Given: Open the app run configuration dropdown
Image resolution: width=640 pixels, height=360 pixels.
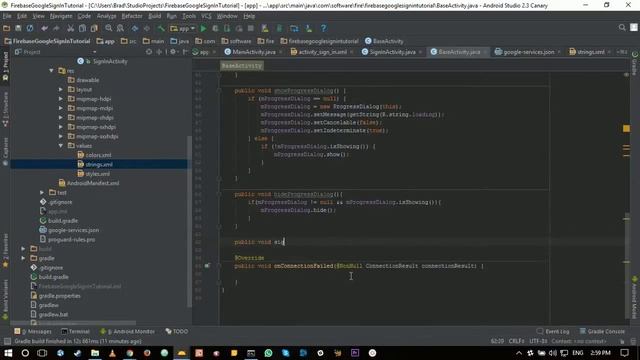Looking at the screenshot, I should tap(183, 28).
